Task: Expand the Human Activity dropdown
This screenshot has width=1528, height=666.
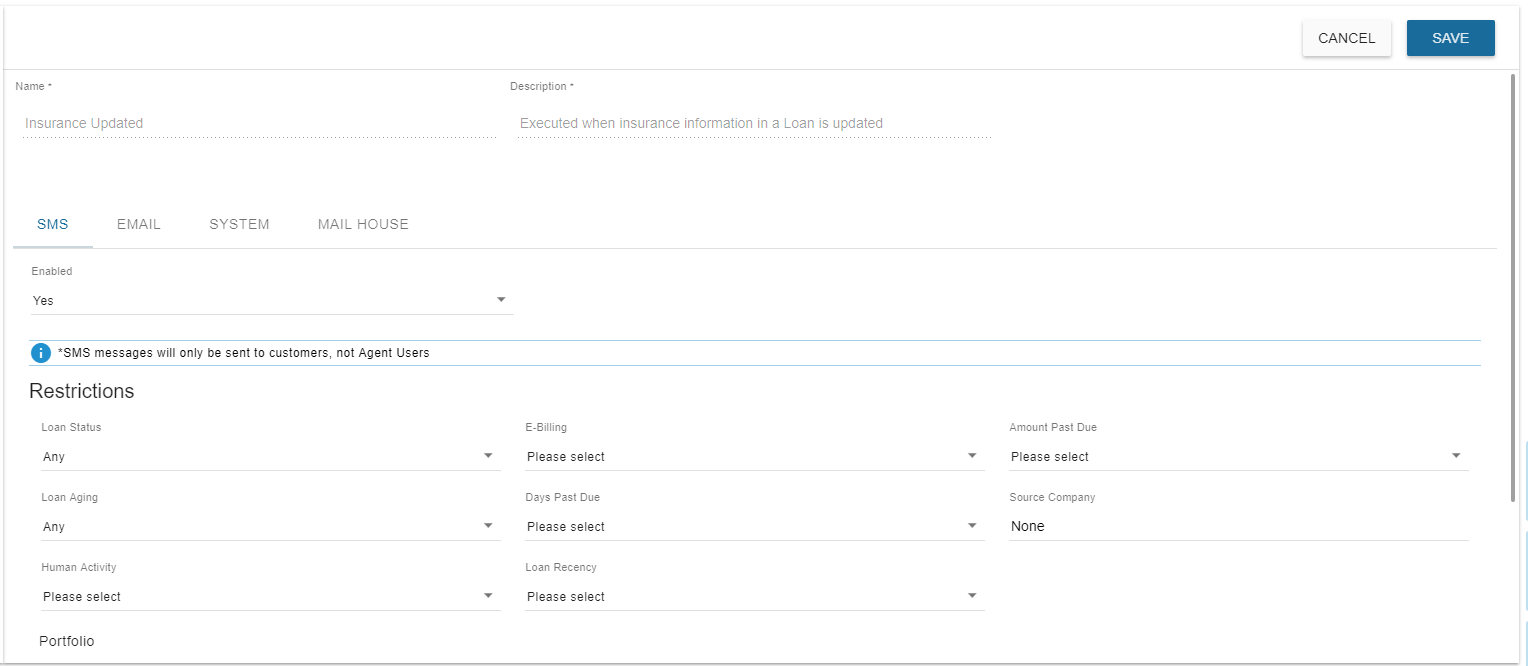Action: point(270,596)
